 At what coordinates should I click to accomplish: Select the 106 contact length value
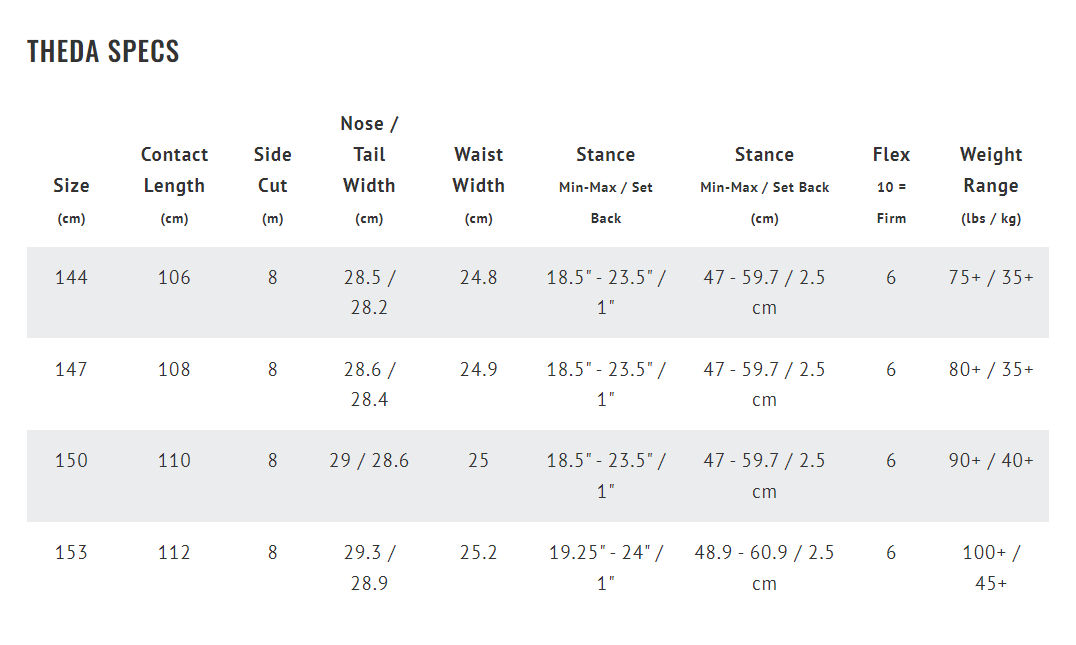(174, 277)
